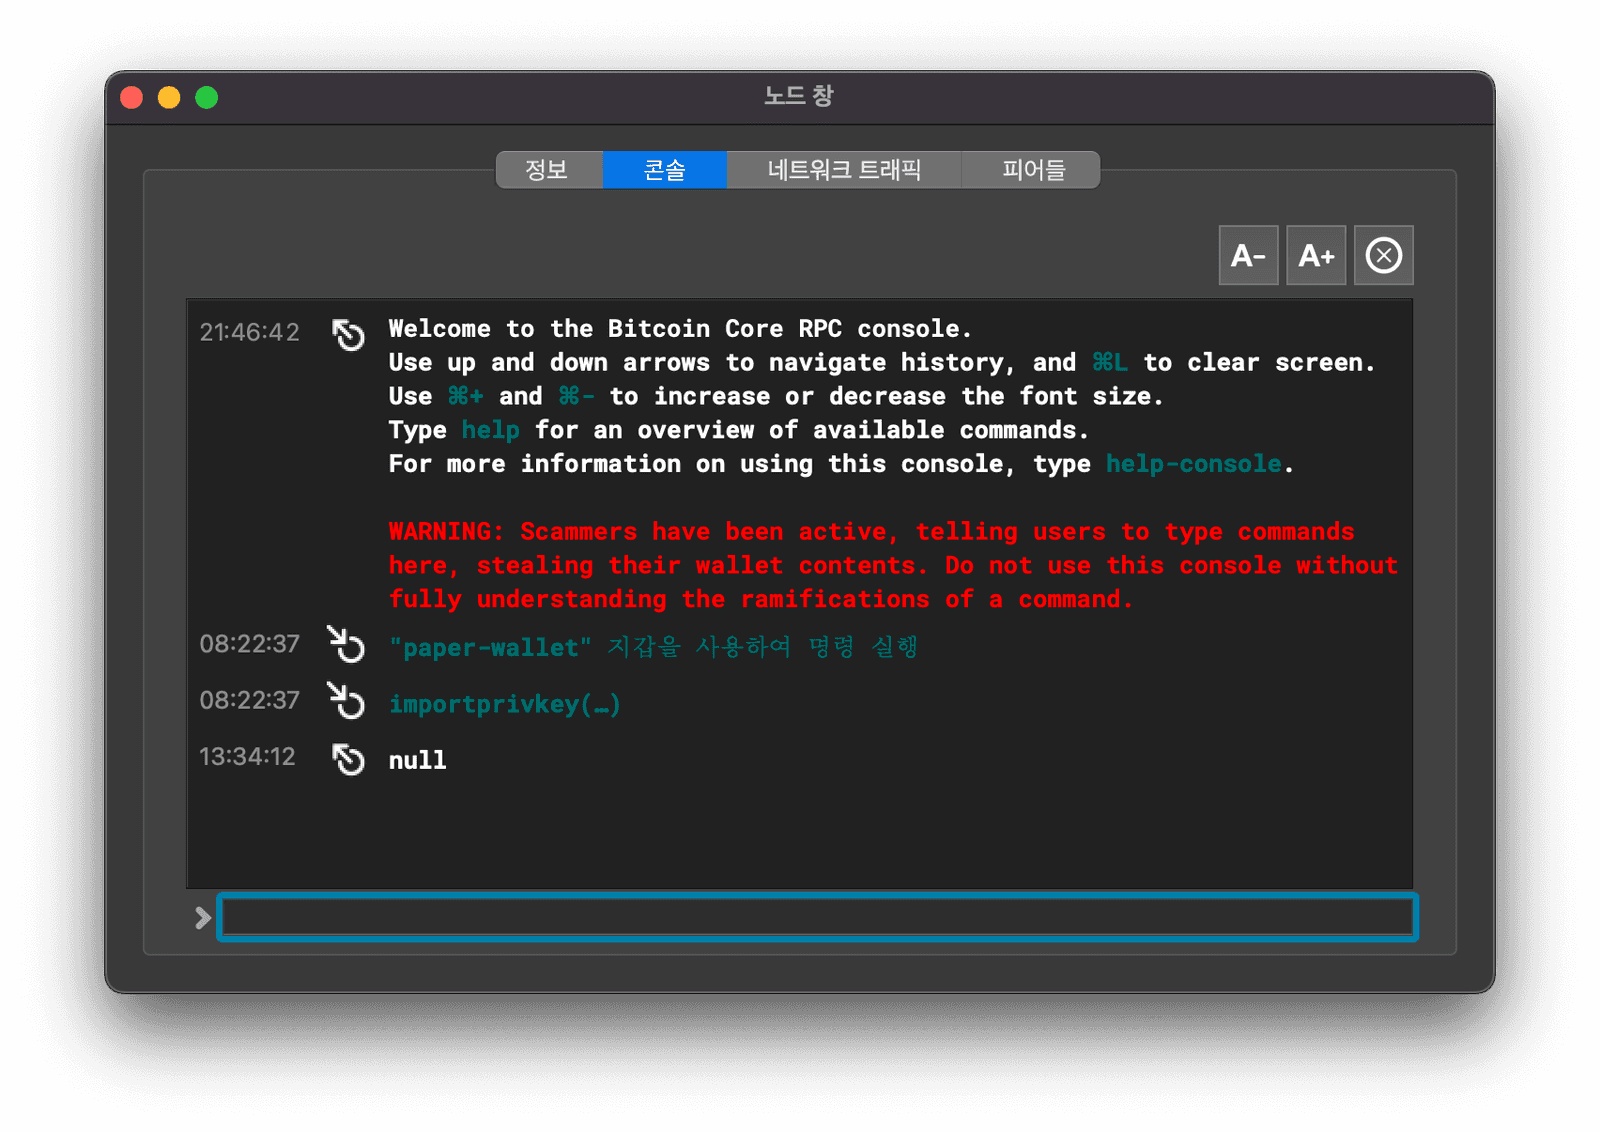Click the help-console command text
The width and height of the screenshot is (1600, 1132).
[1193, 464]
